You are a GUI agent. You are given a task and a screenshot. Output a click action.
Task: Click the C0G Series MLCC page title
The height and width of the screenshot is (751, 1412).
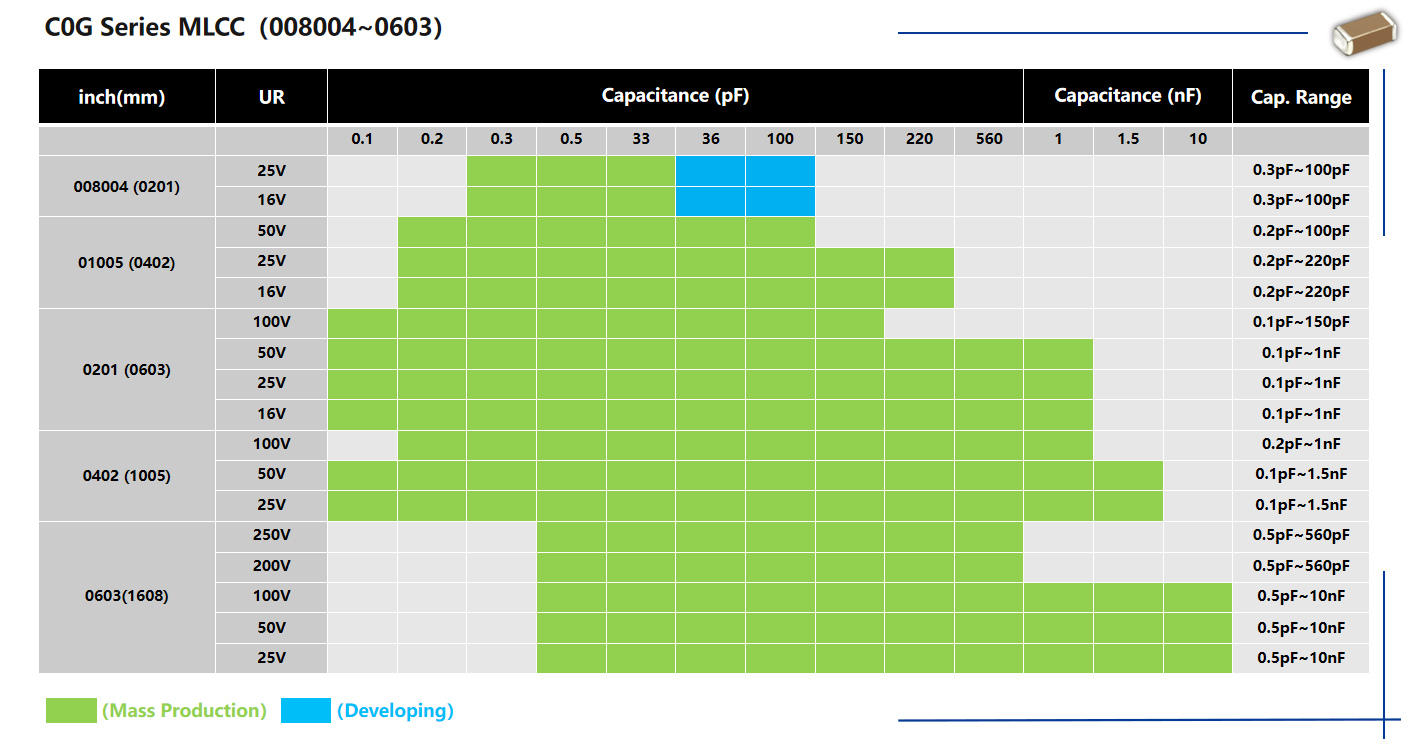[243, 28]
